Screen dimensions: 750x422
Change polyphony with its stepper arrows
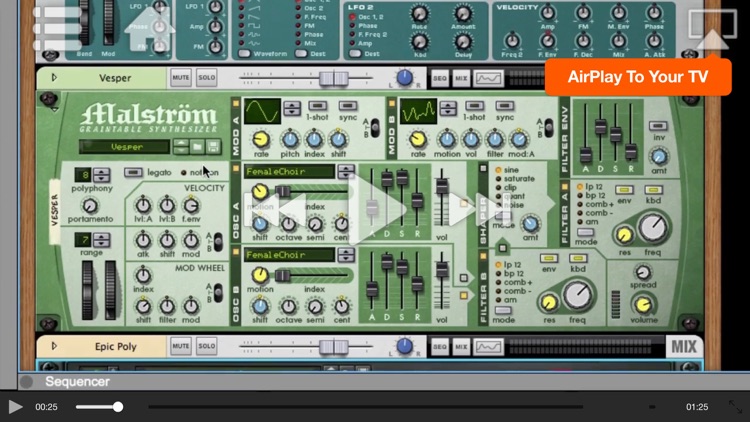pyautogui.click(x=101, y=175)
